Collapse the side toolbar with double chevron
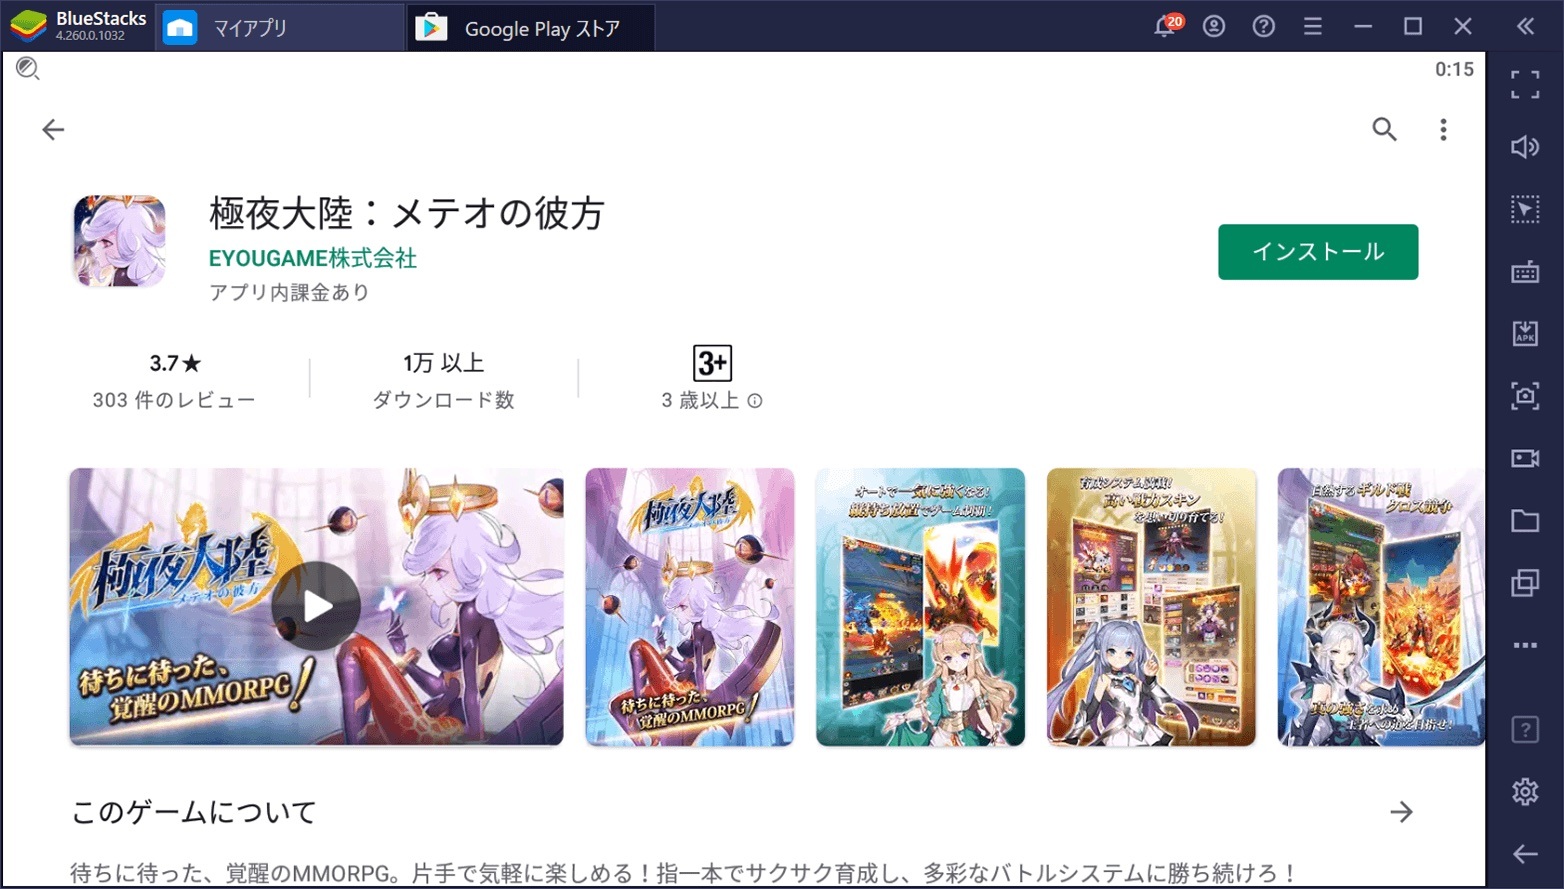 (1525, 26)
